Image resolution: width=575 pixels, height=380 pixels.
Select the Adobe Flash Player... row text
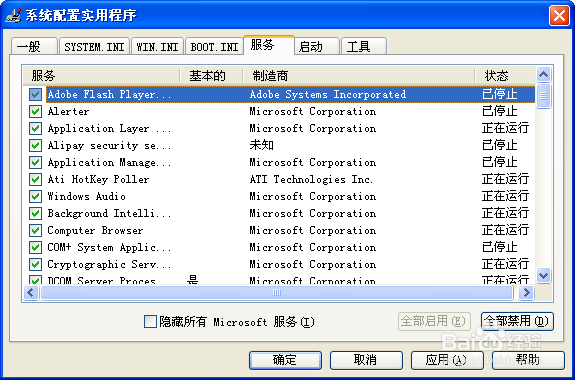click(109, 95)
